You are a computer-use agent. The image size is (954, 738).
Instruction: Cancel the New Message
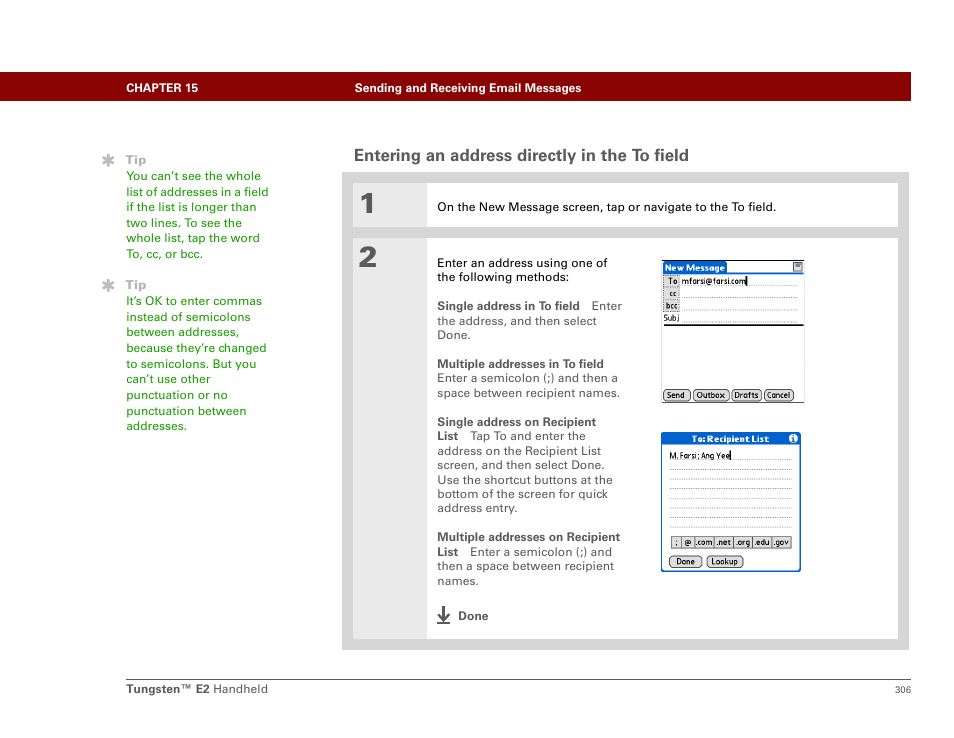point(779,395)
